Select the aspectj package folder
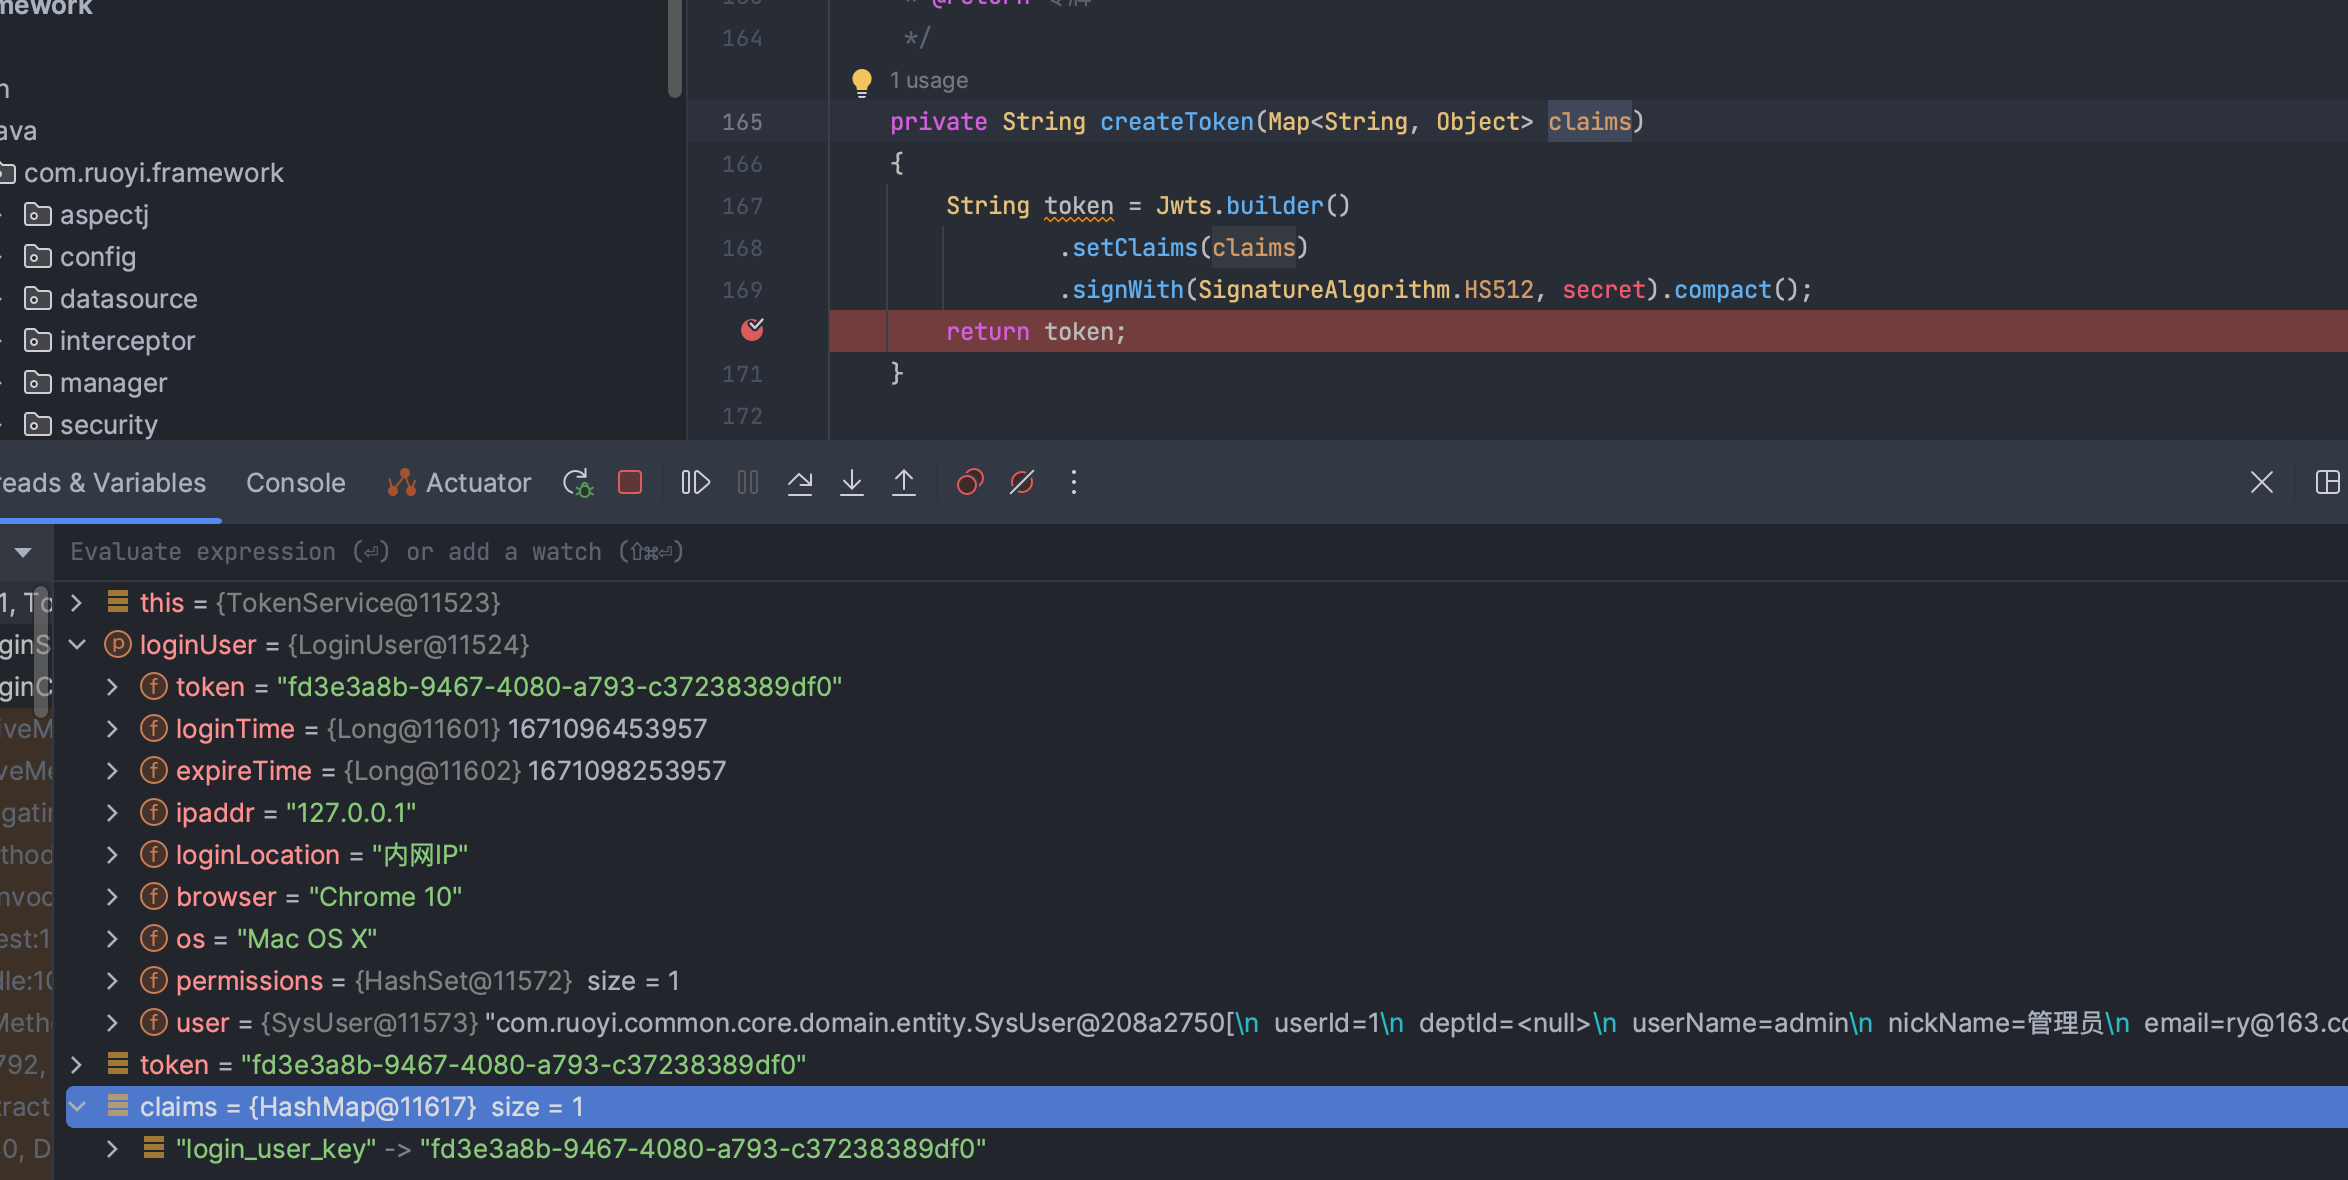 86,215
